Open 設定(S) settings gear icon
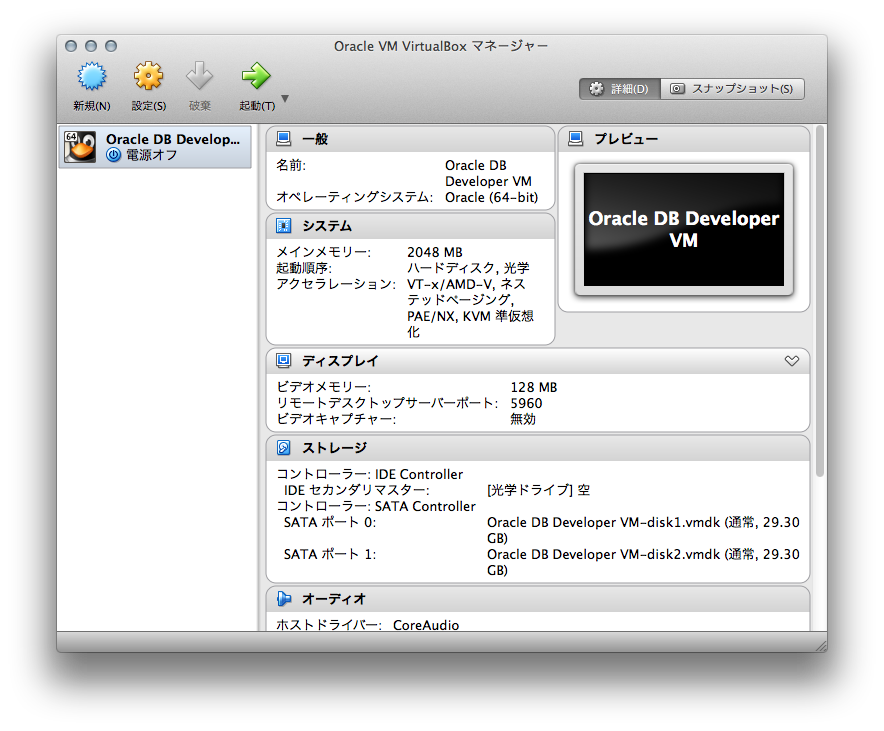 click(148, 77)
